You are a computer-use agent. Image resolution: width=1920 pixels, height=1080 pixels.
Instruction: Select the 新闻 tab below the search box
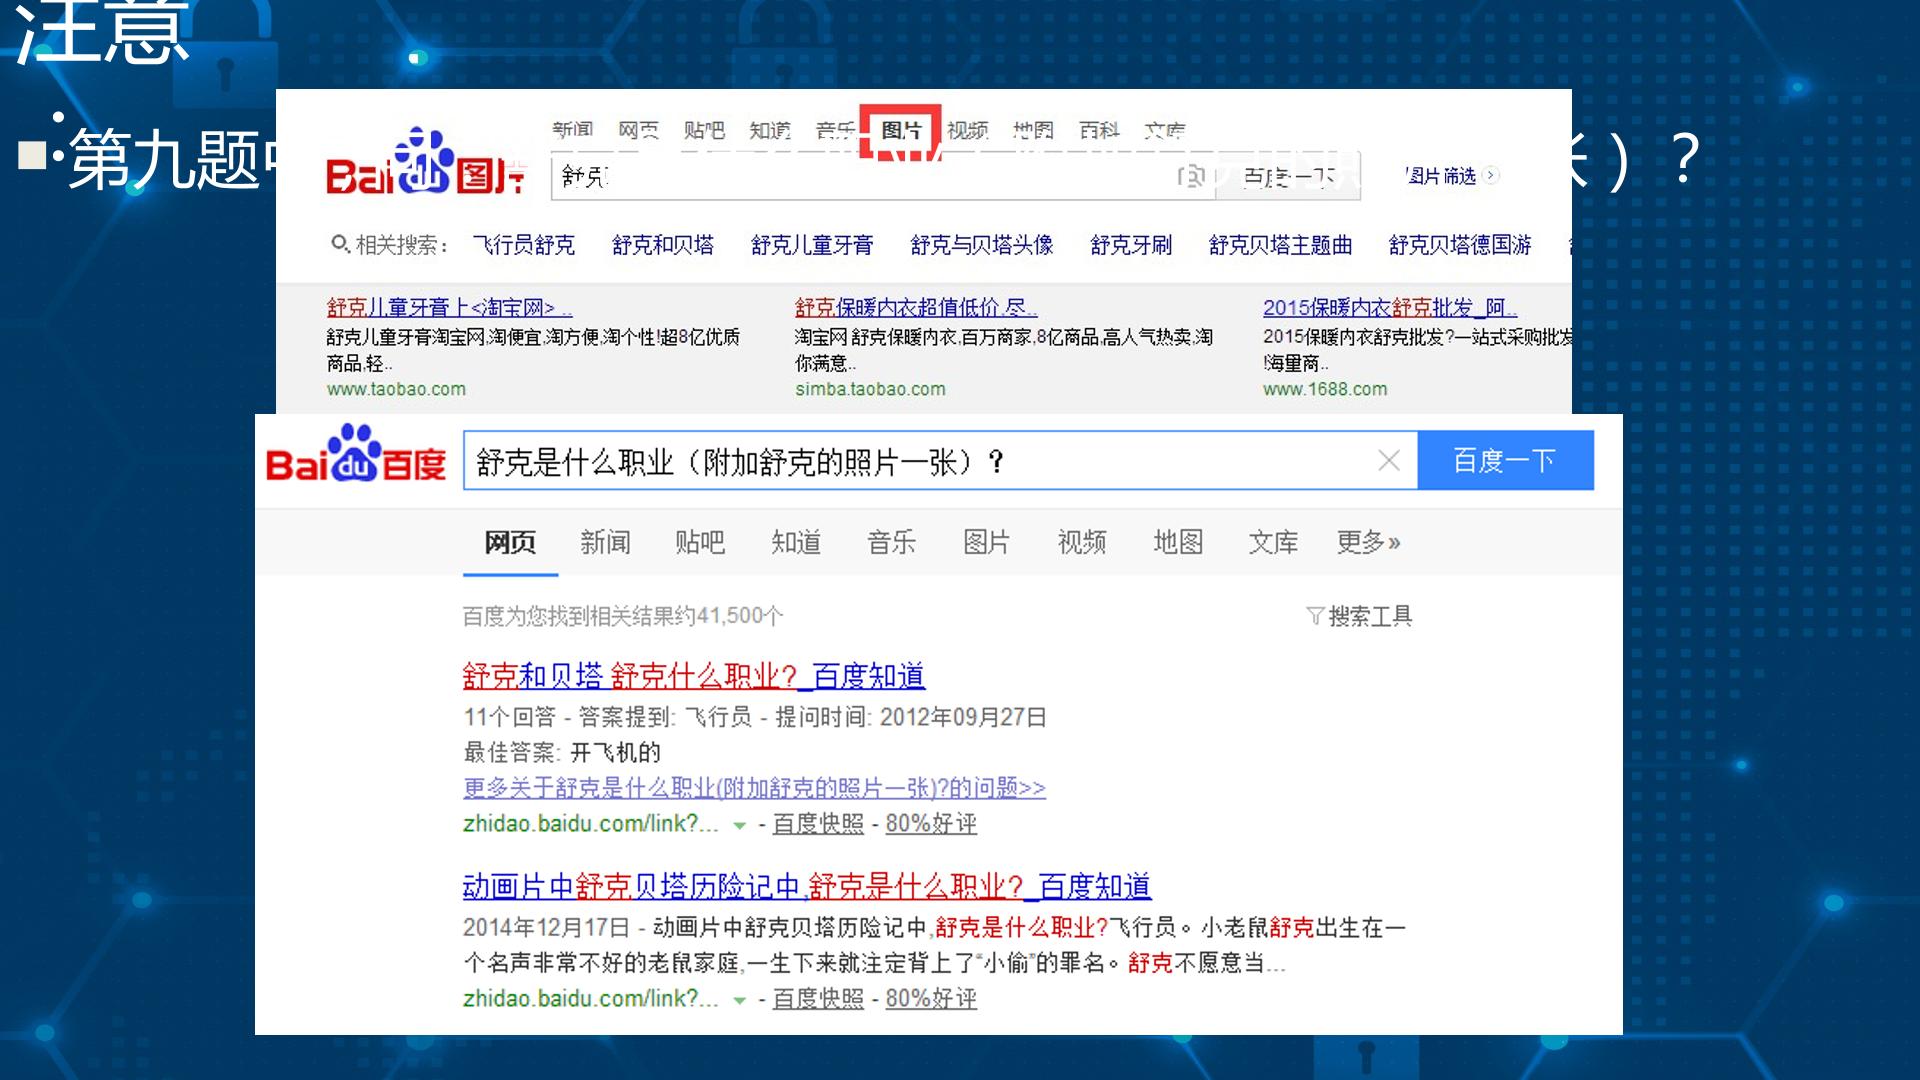tap(605, 543)
